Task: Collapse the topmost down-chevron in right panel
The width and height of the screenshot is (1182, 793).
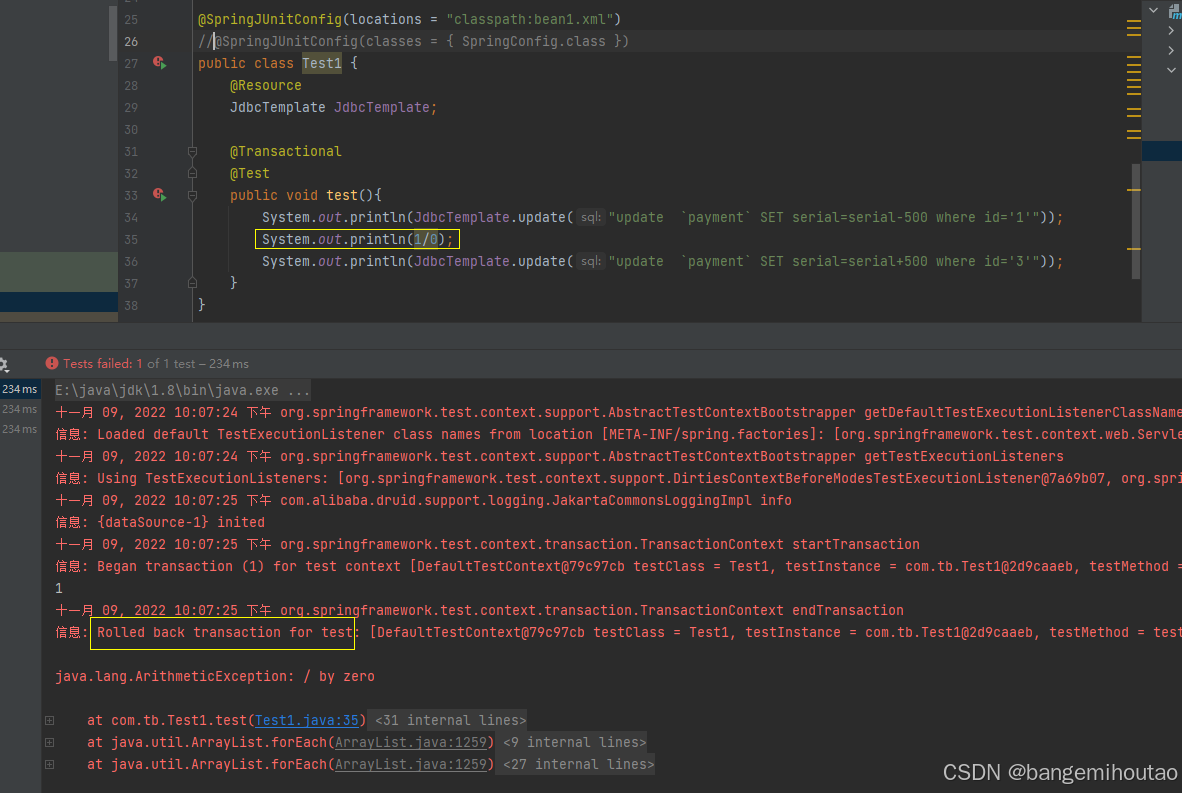Action: pos(1153,10)
